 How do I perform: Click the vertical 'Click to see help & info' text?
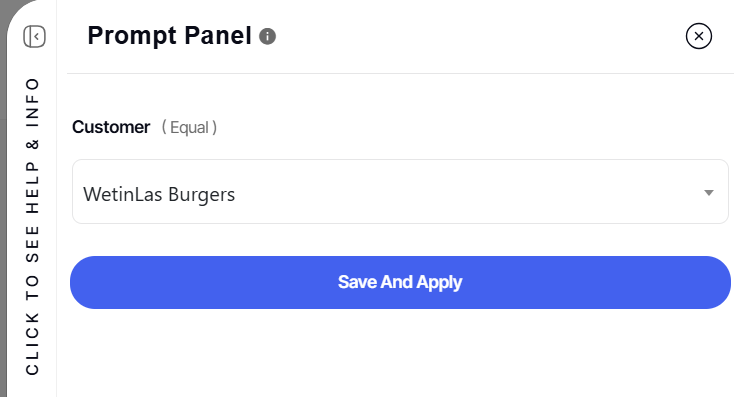tap(32, 226)
